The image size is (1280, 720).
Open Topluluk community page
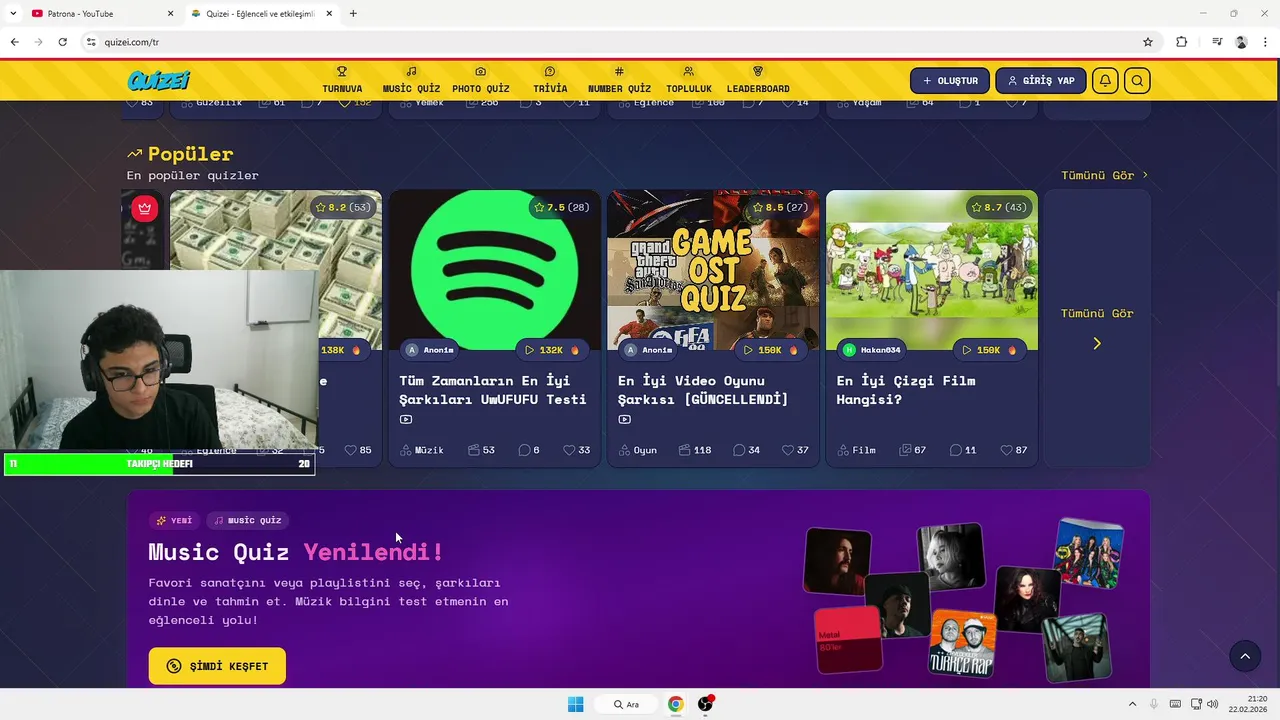688,80
